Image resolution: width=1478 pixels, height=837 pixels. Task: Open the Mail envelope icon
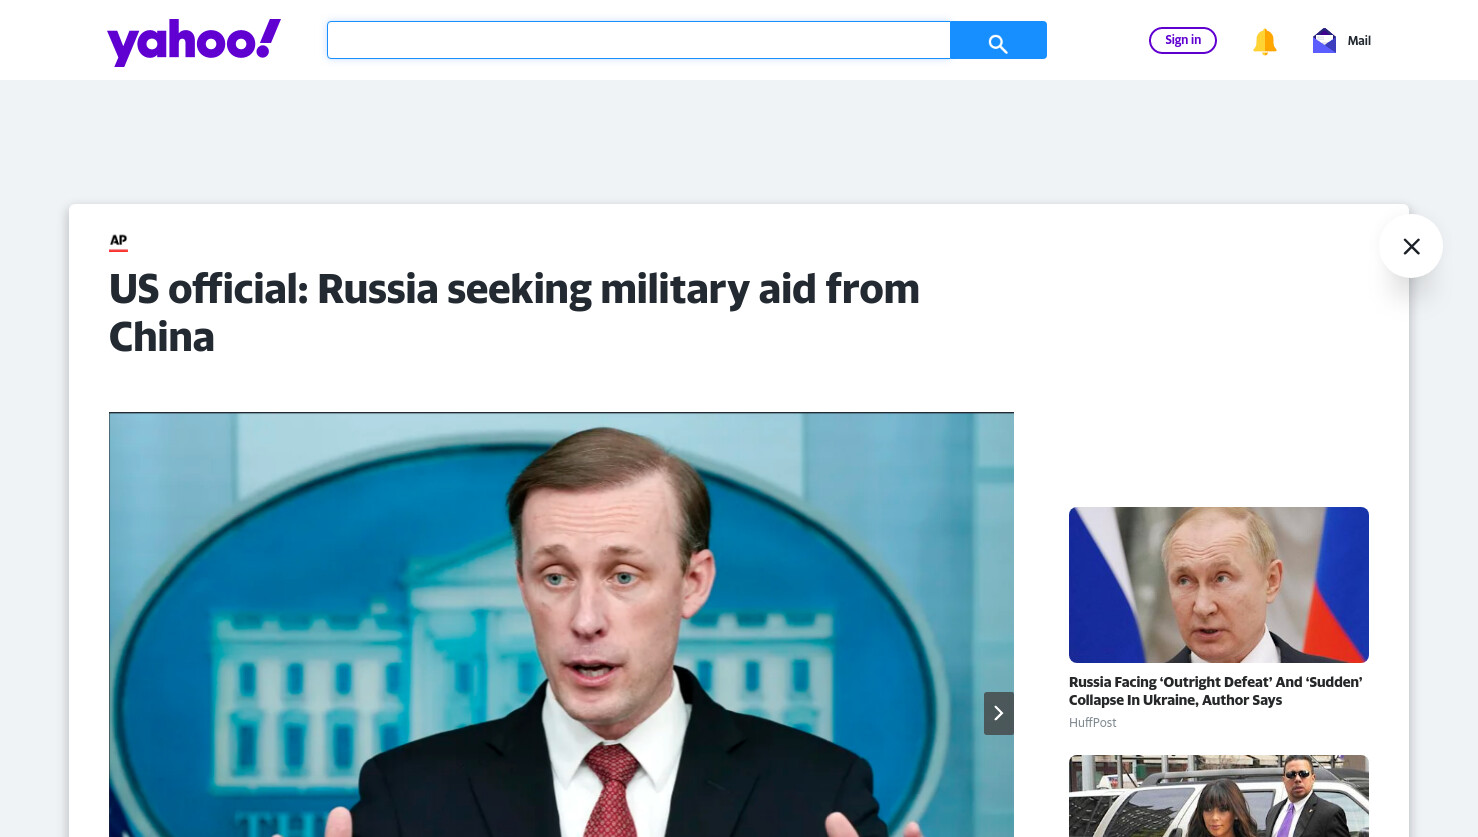pyautogui.click(x=1324, y=40)
